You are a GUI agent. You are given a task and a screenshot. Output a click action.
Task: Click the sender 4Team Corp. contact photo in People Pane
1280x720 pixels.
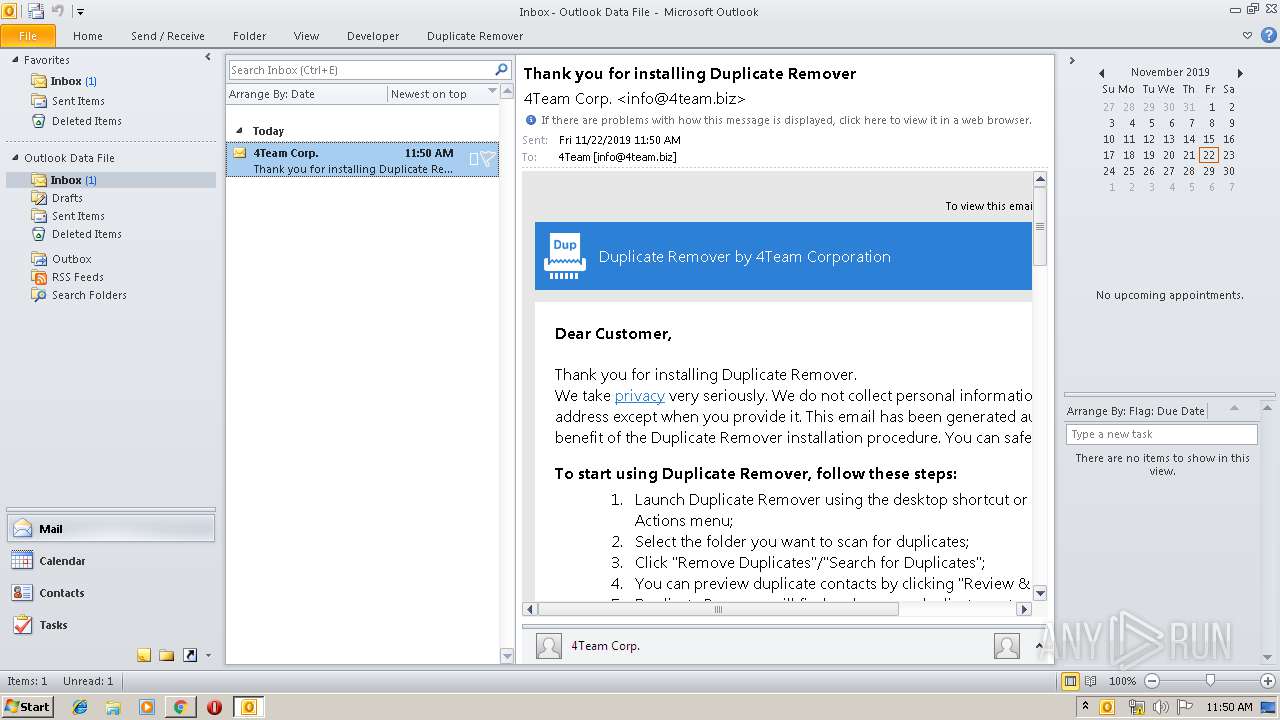549,646
